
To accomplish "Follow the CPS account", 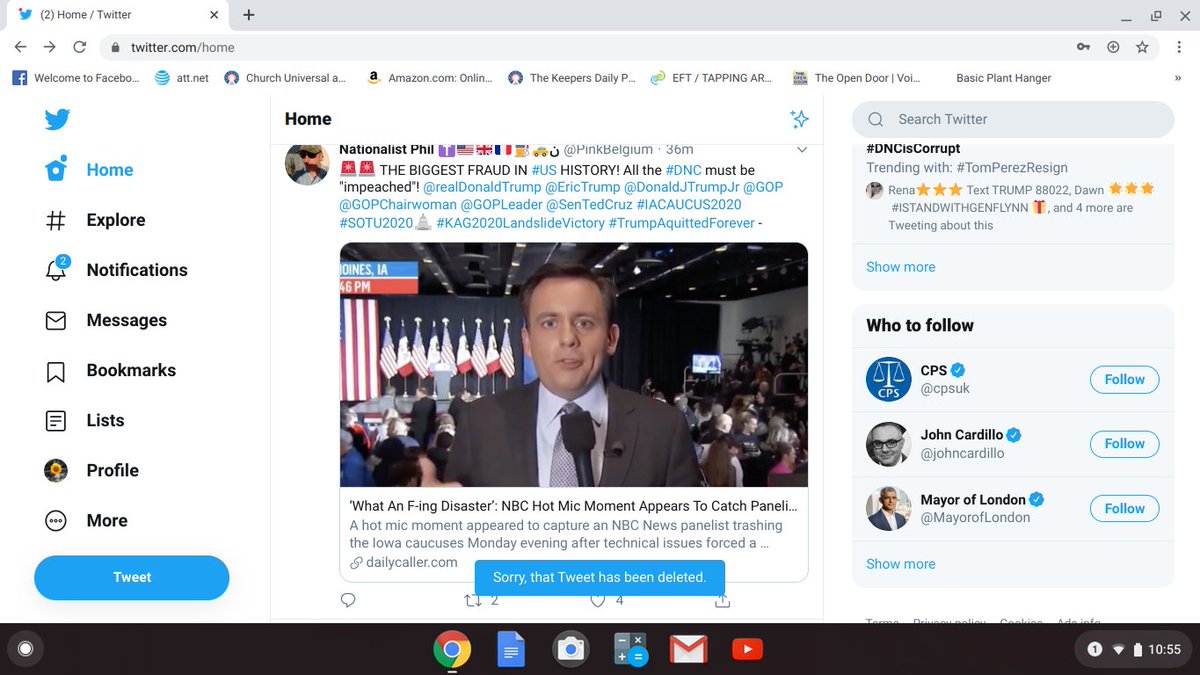I will coord(1124,379).
